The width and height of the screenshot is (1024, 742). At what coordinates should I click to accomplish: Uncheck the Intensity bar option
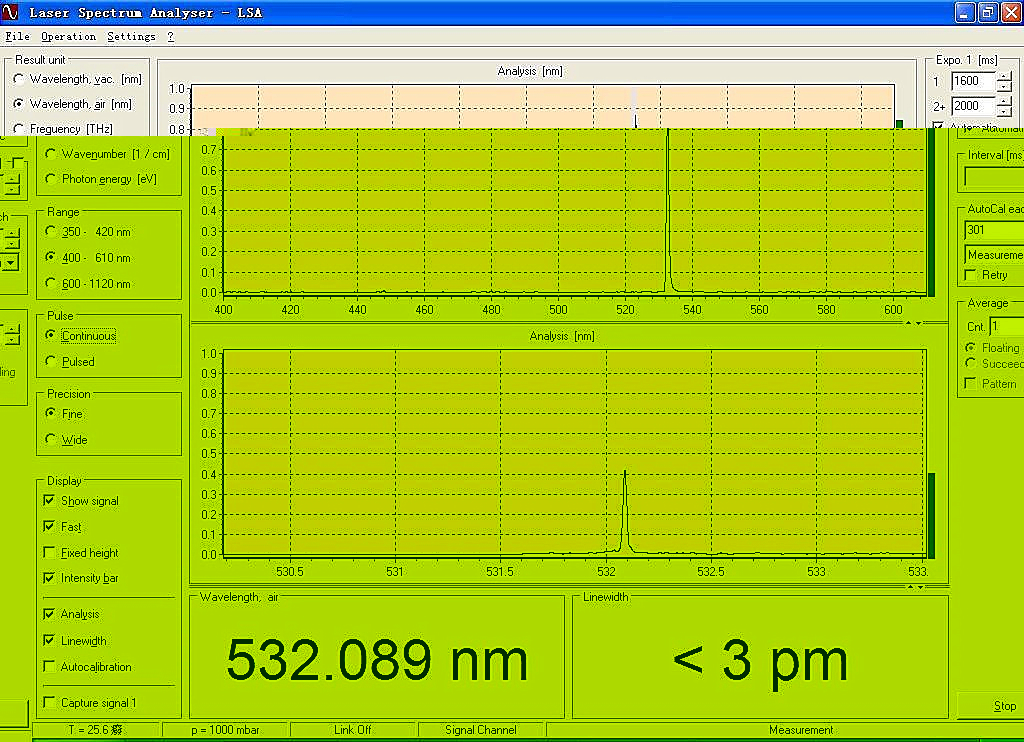tap(50, 578)
